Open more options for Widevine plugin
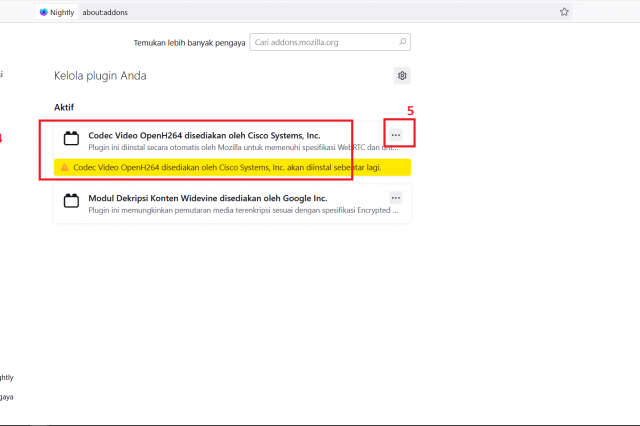 tap(397, 199)
